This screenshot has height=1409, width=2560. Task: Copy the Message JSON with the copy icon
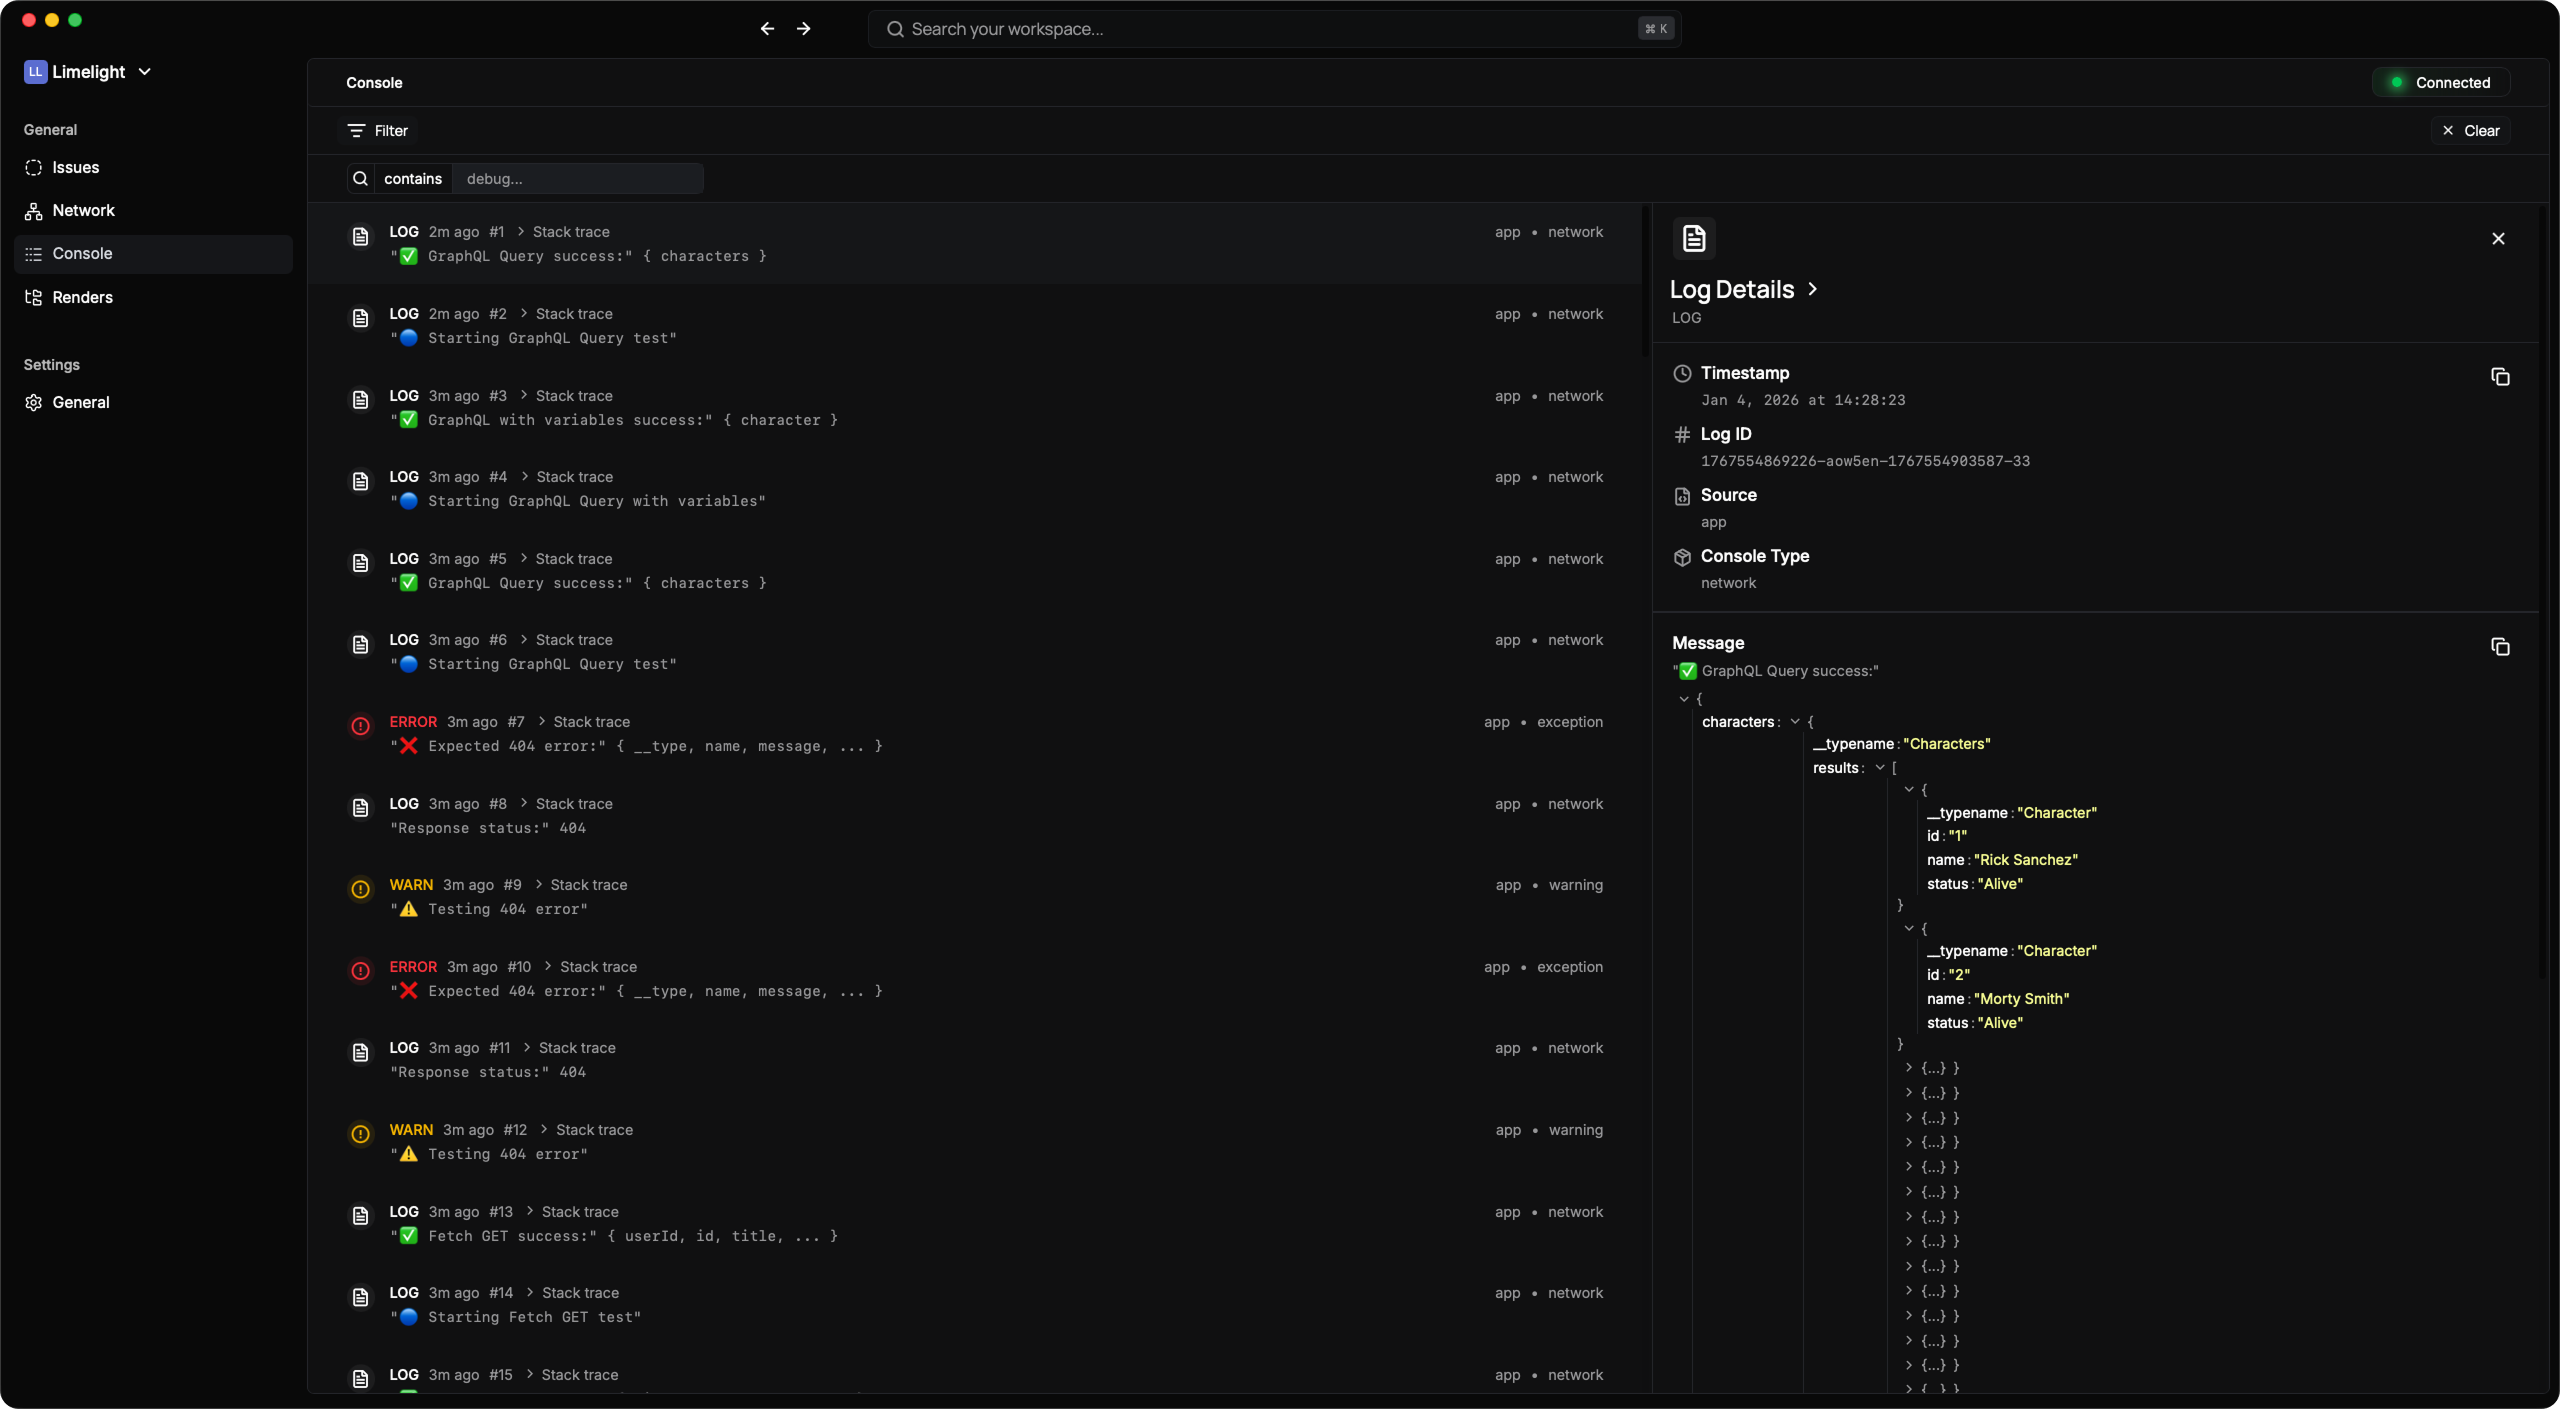[2499, 646]
